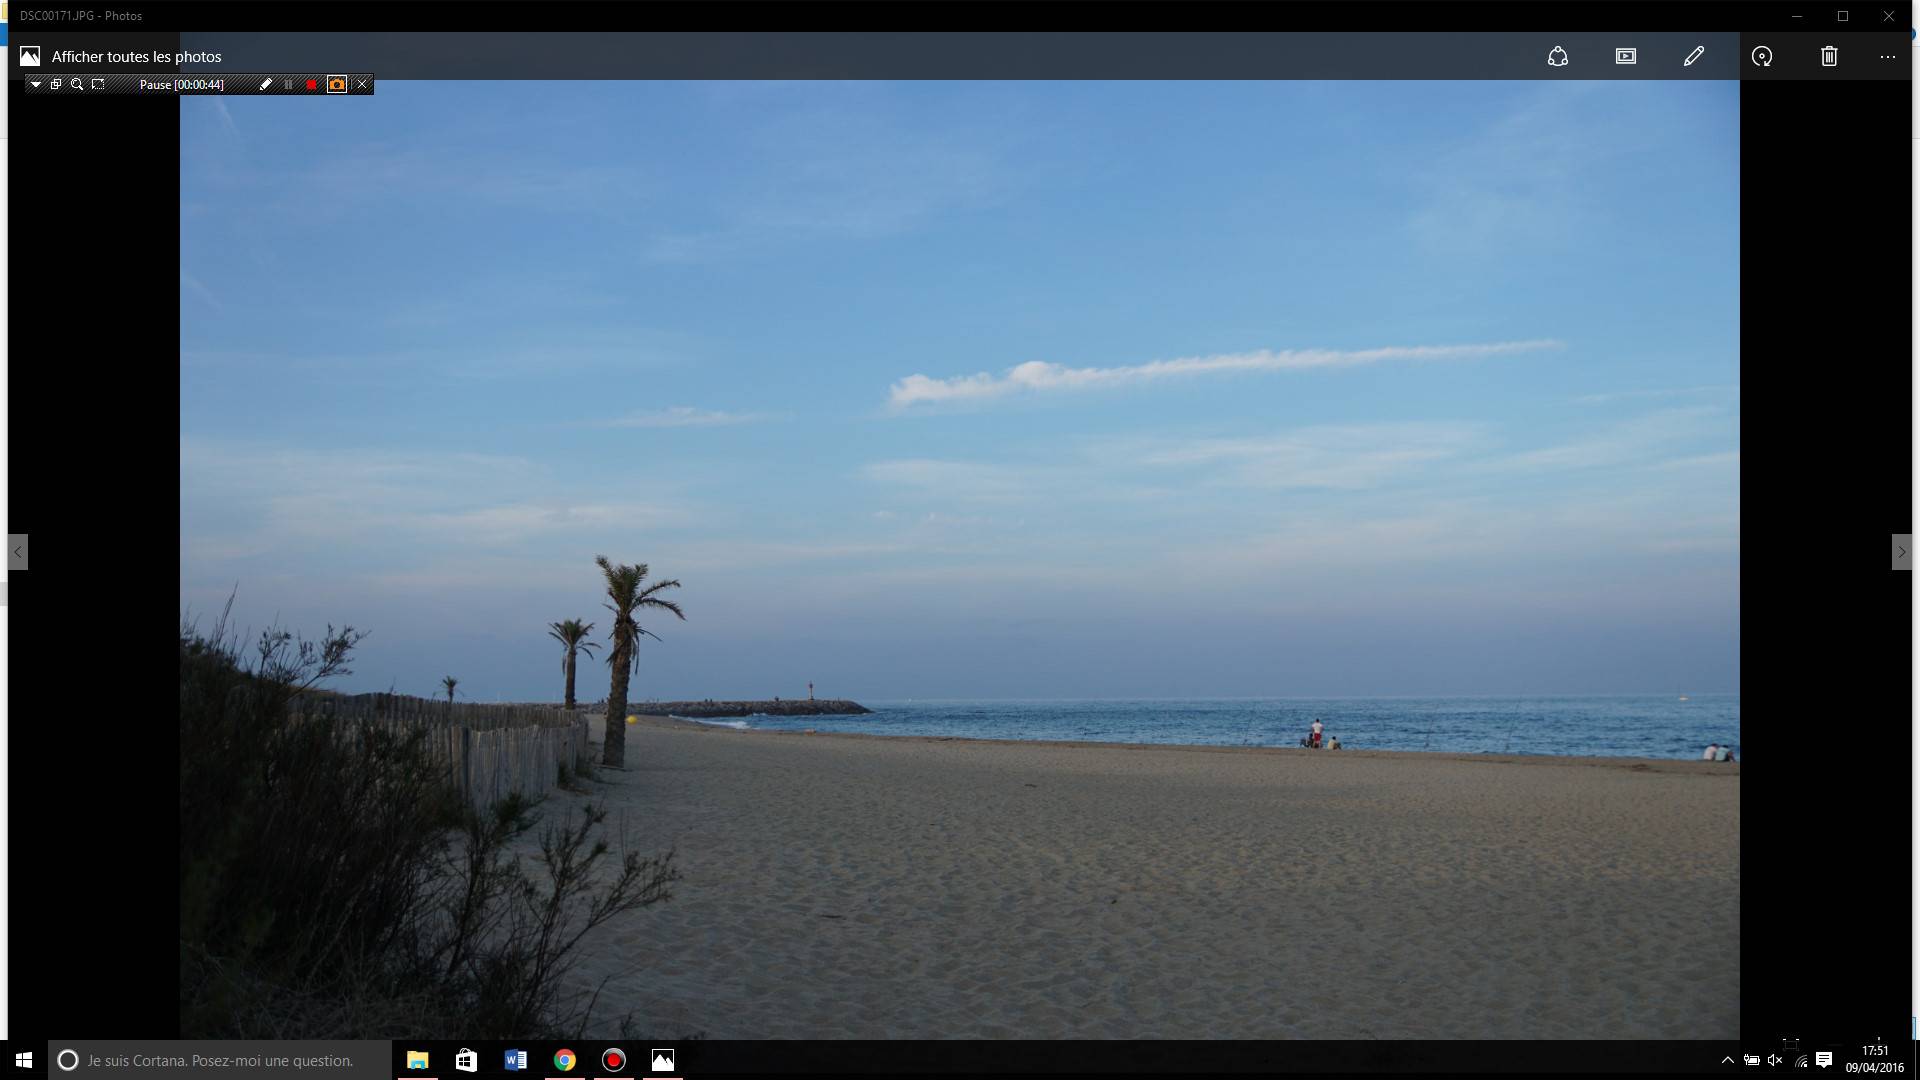This screenshot has height=1080, width=1920.
Task: Click the recorder magnifier zoom icon
Action: coord(77,85)
